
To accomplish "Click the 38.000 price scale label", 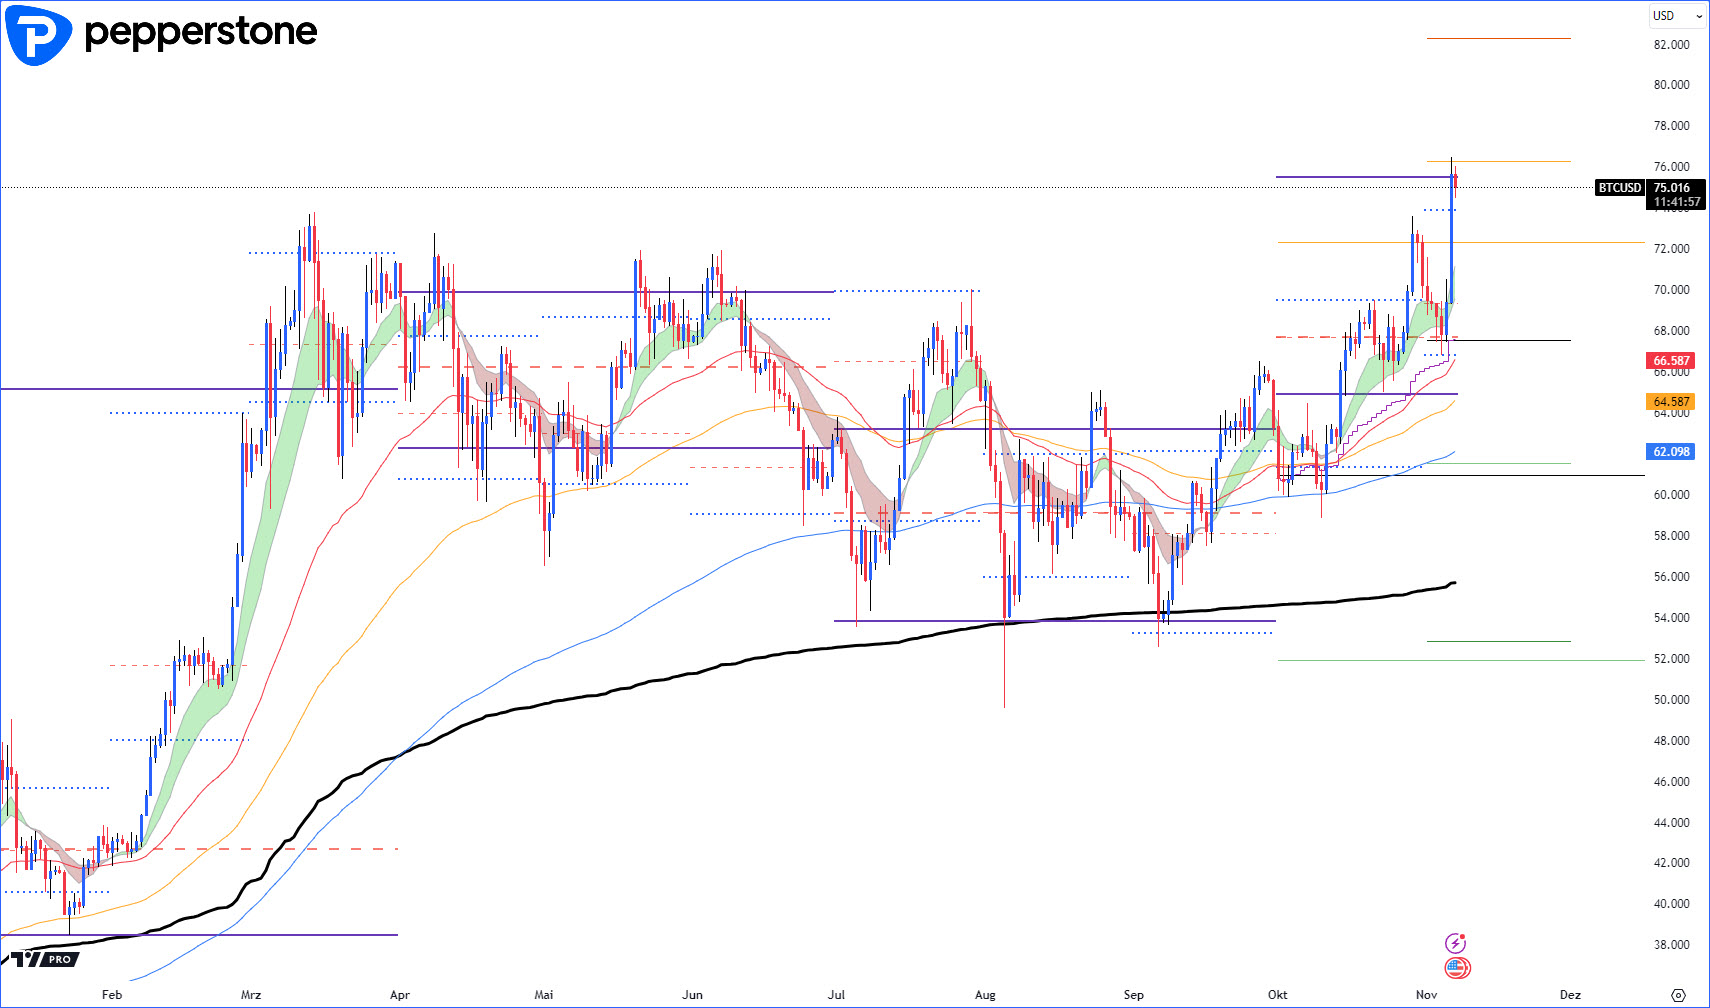I will tap(1671, 945).
